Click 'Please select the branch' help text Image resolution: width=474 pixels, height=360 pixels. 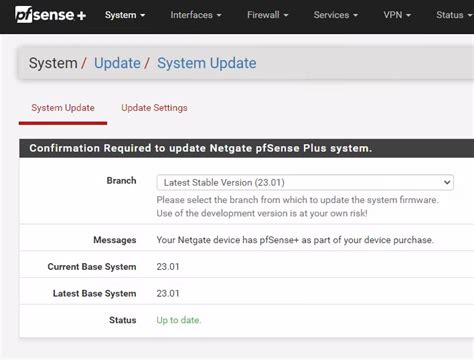tap(298, 200)
